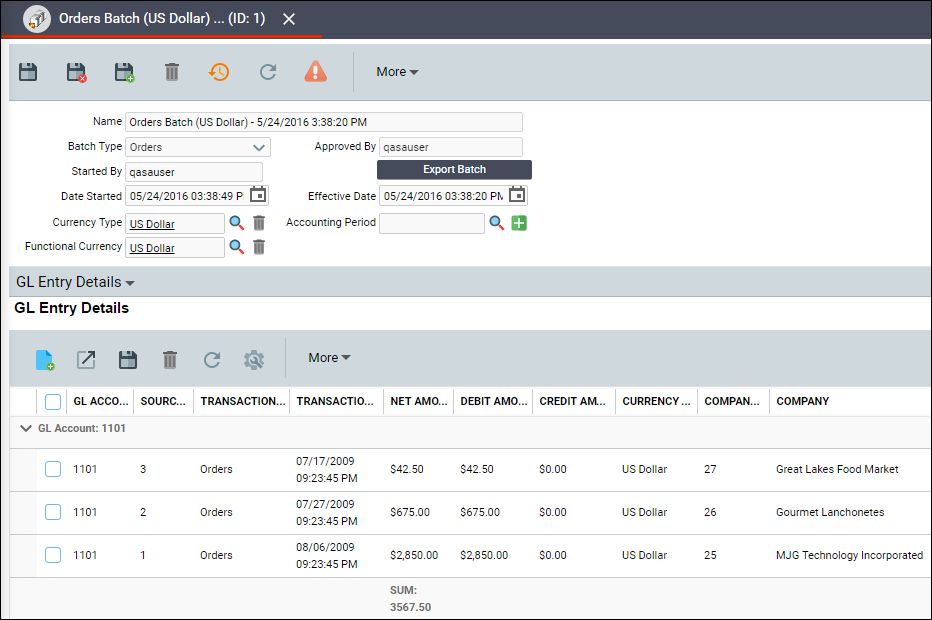Open the Effective Date calendar picker
The width and height of the screenshot is (932, 620).
click(517, 195)
